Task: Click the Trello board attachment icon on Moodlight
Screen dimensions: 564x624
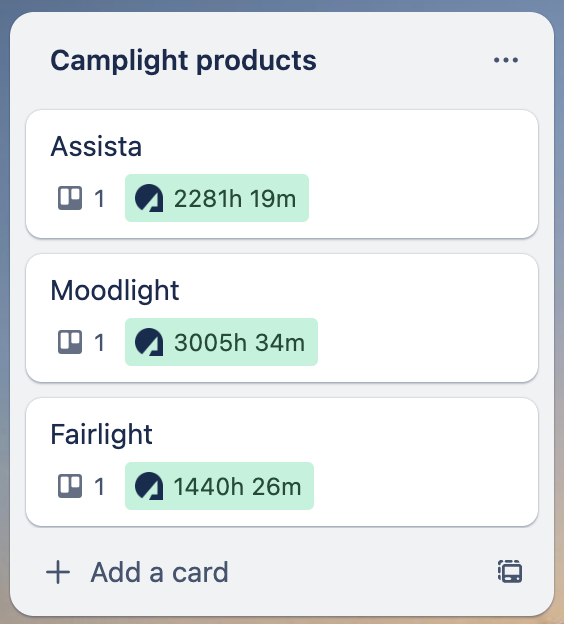Action: point(70,342)
